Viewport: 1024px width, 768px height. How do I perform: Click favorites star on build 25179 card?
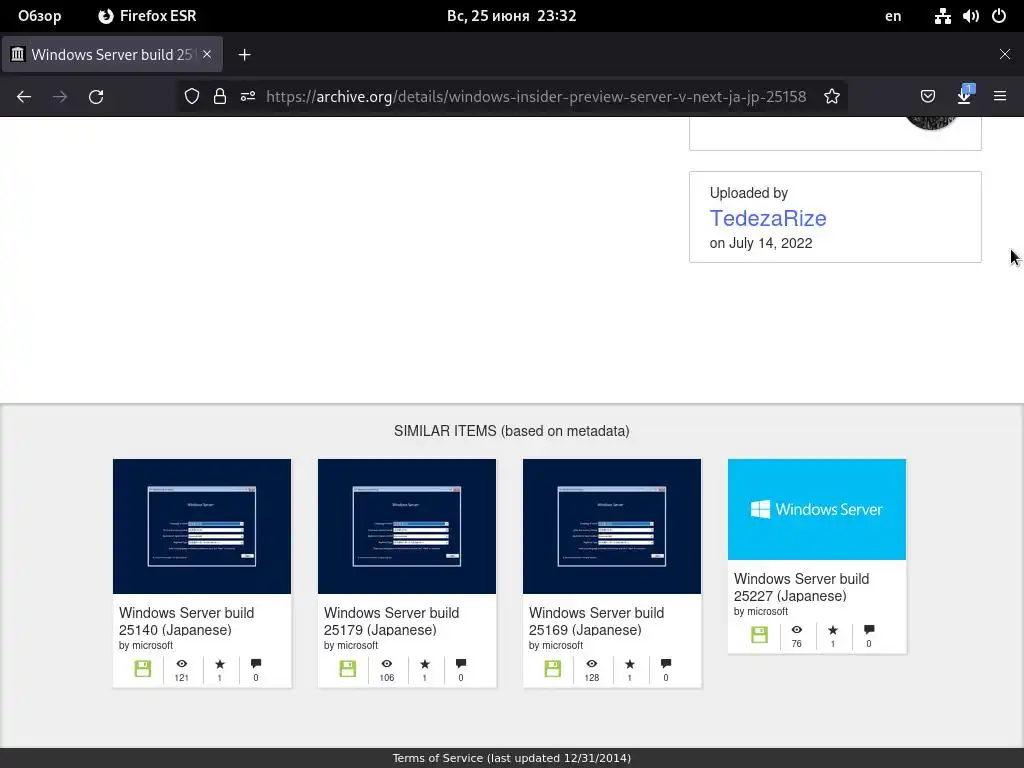pyautogui.click(x=424, y=664)
